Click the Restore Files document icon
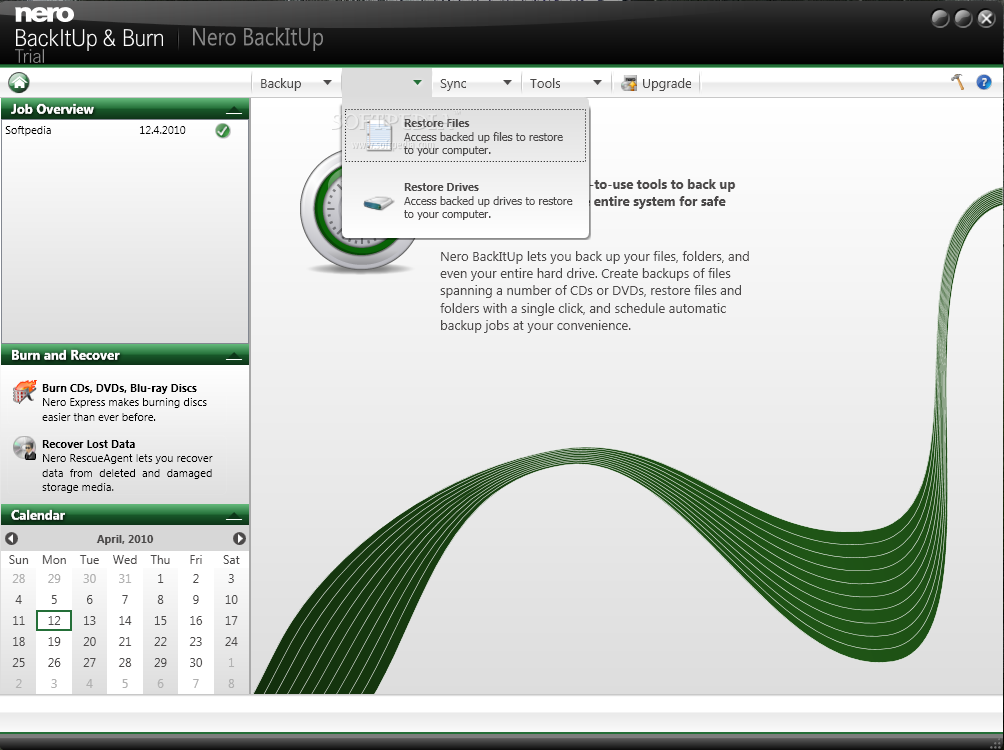The width and height of the screenshot is (1004, 750). click(x=378, y=136)
